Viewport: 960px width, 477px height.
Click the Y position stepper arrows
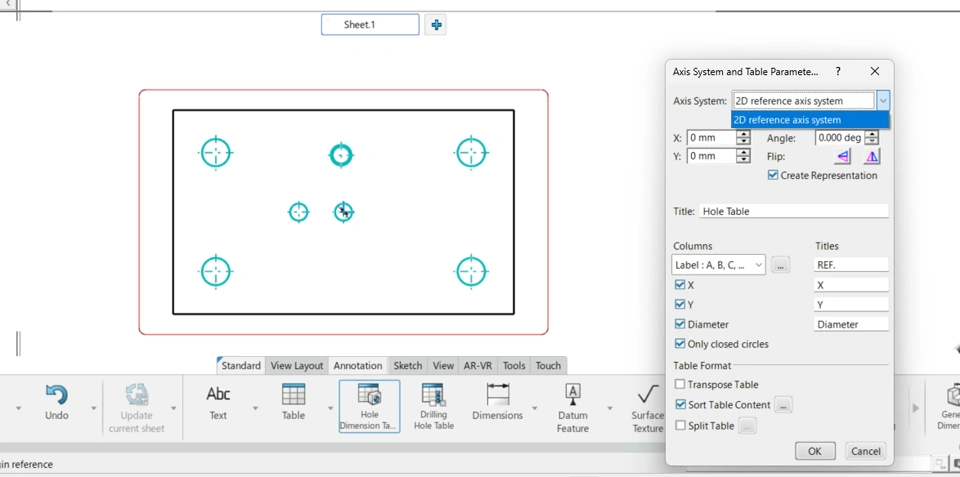(743, 156)
